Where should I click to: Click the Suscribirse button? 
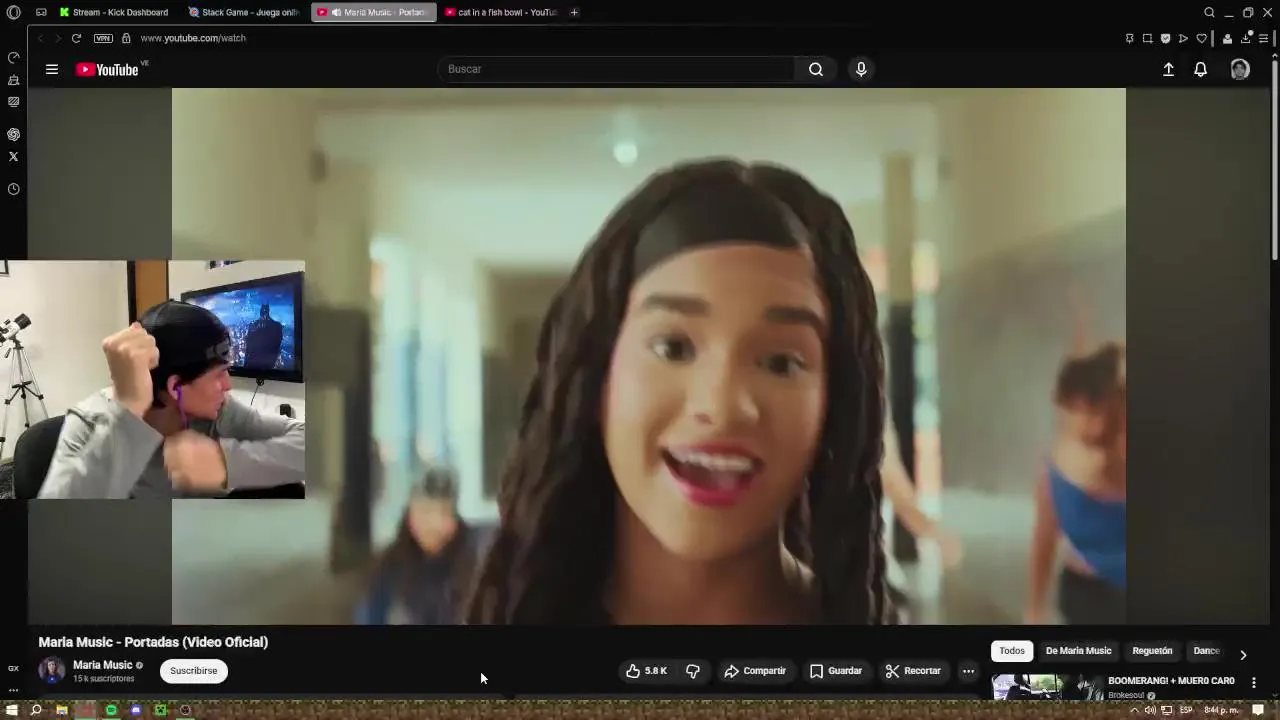194,671
